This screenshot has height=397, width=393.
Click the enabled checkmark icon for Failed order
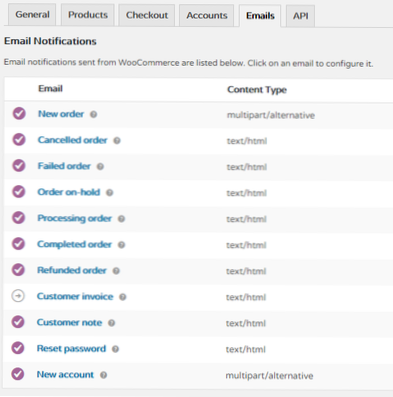(19, 165)
